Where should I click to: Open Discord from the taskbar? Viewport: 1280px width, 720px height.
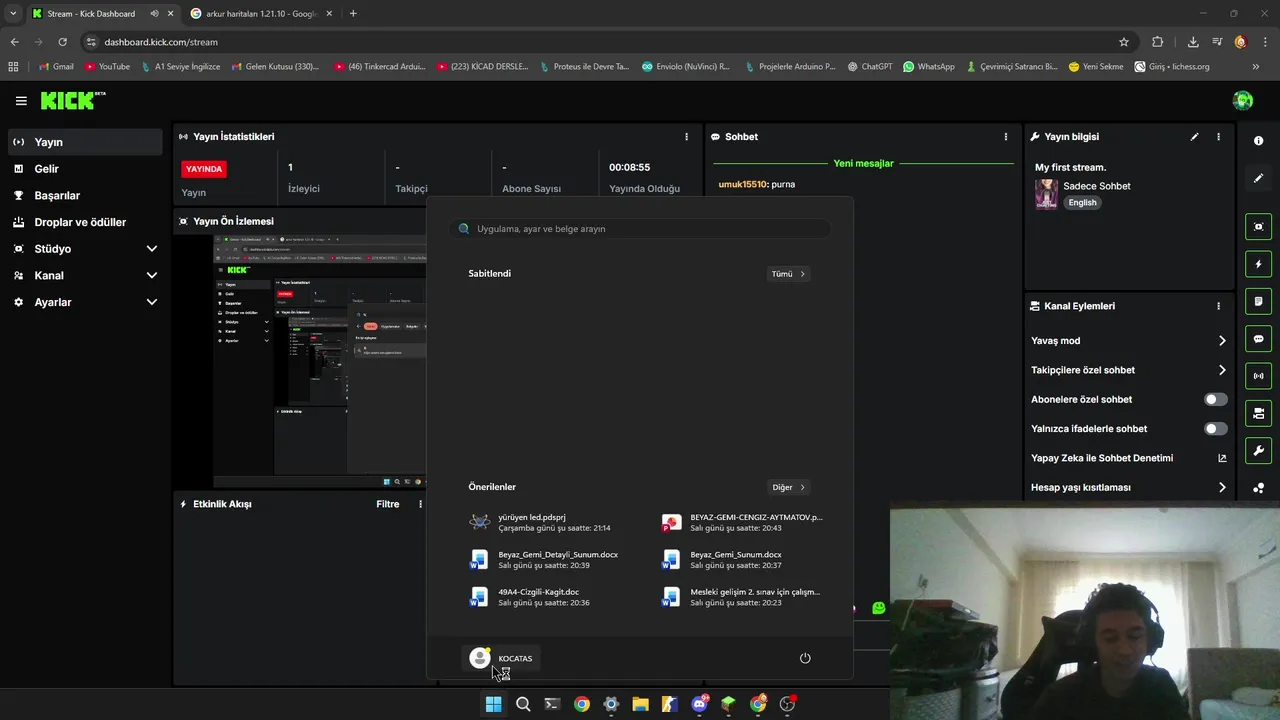point(700,704)
